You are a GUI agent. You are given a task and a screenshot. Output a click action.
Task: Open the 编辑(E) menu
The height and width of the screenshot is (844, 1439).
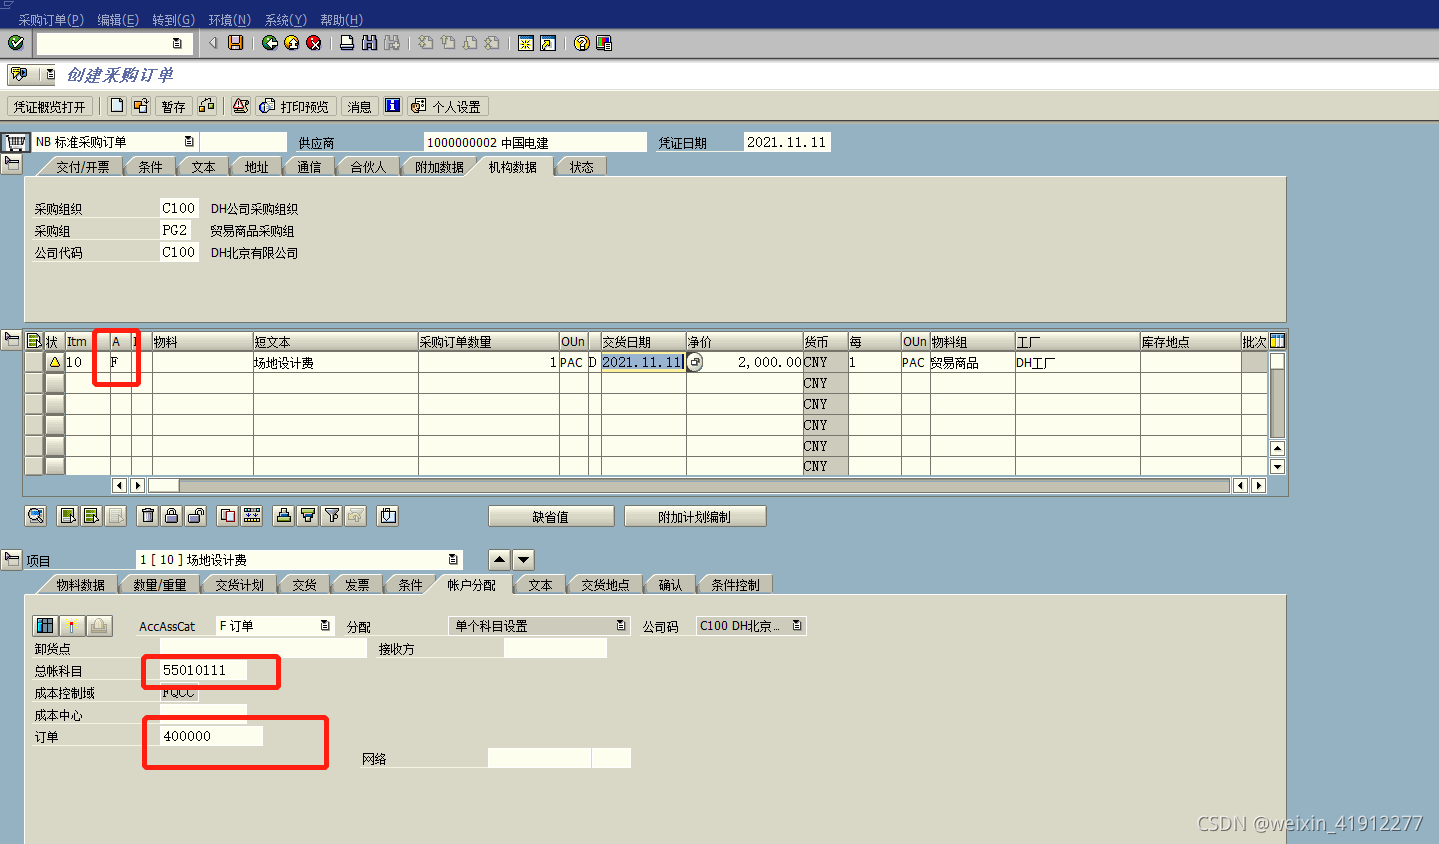[118, 20]
